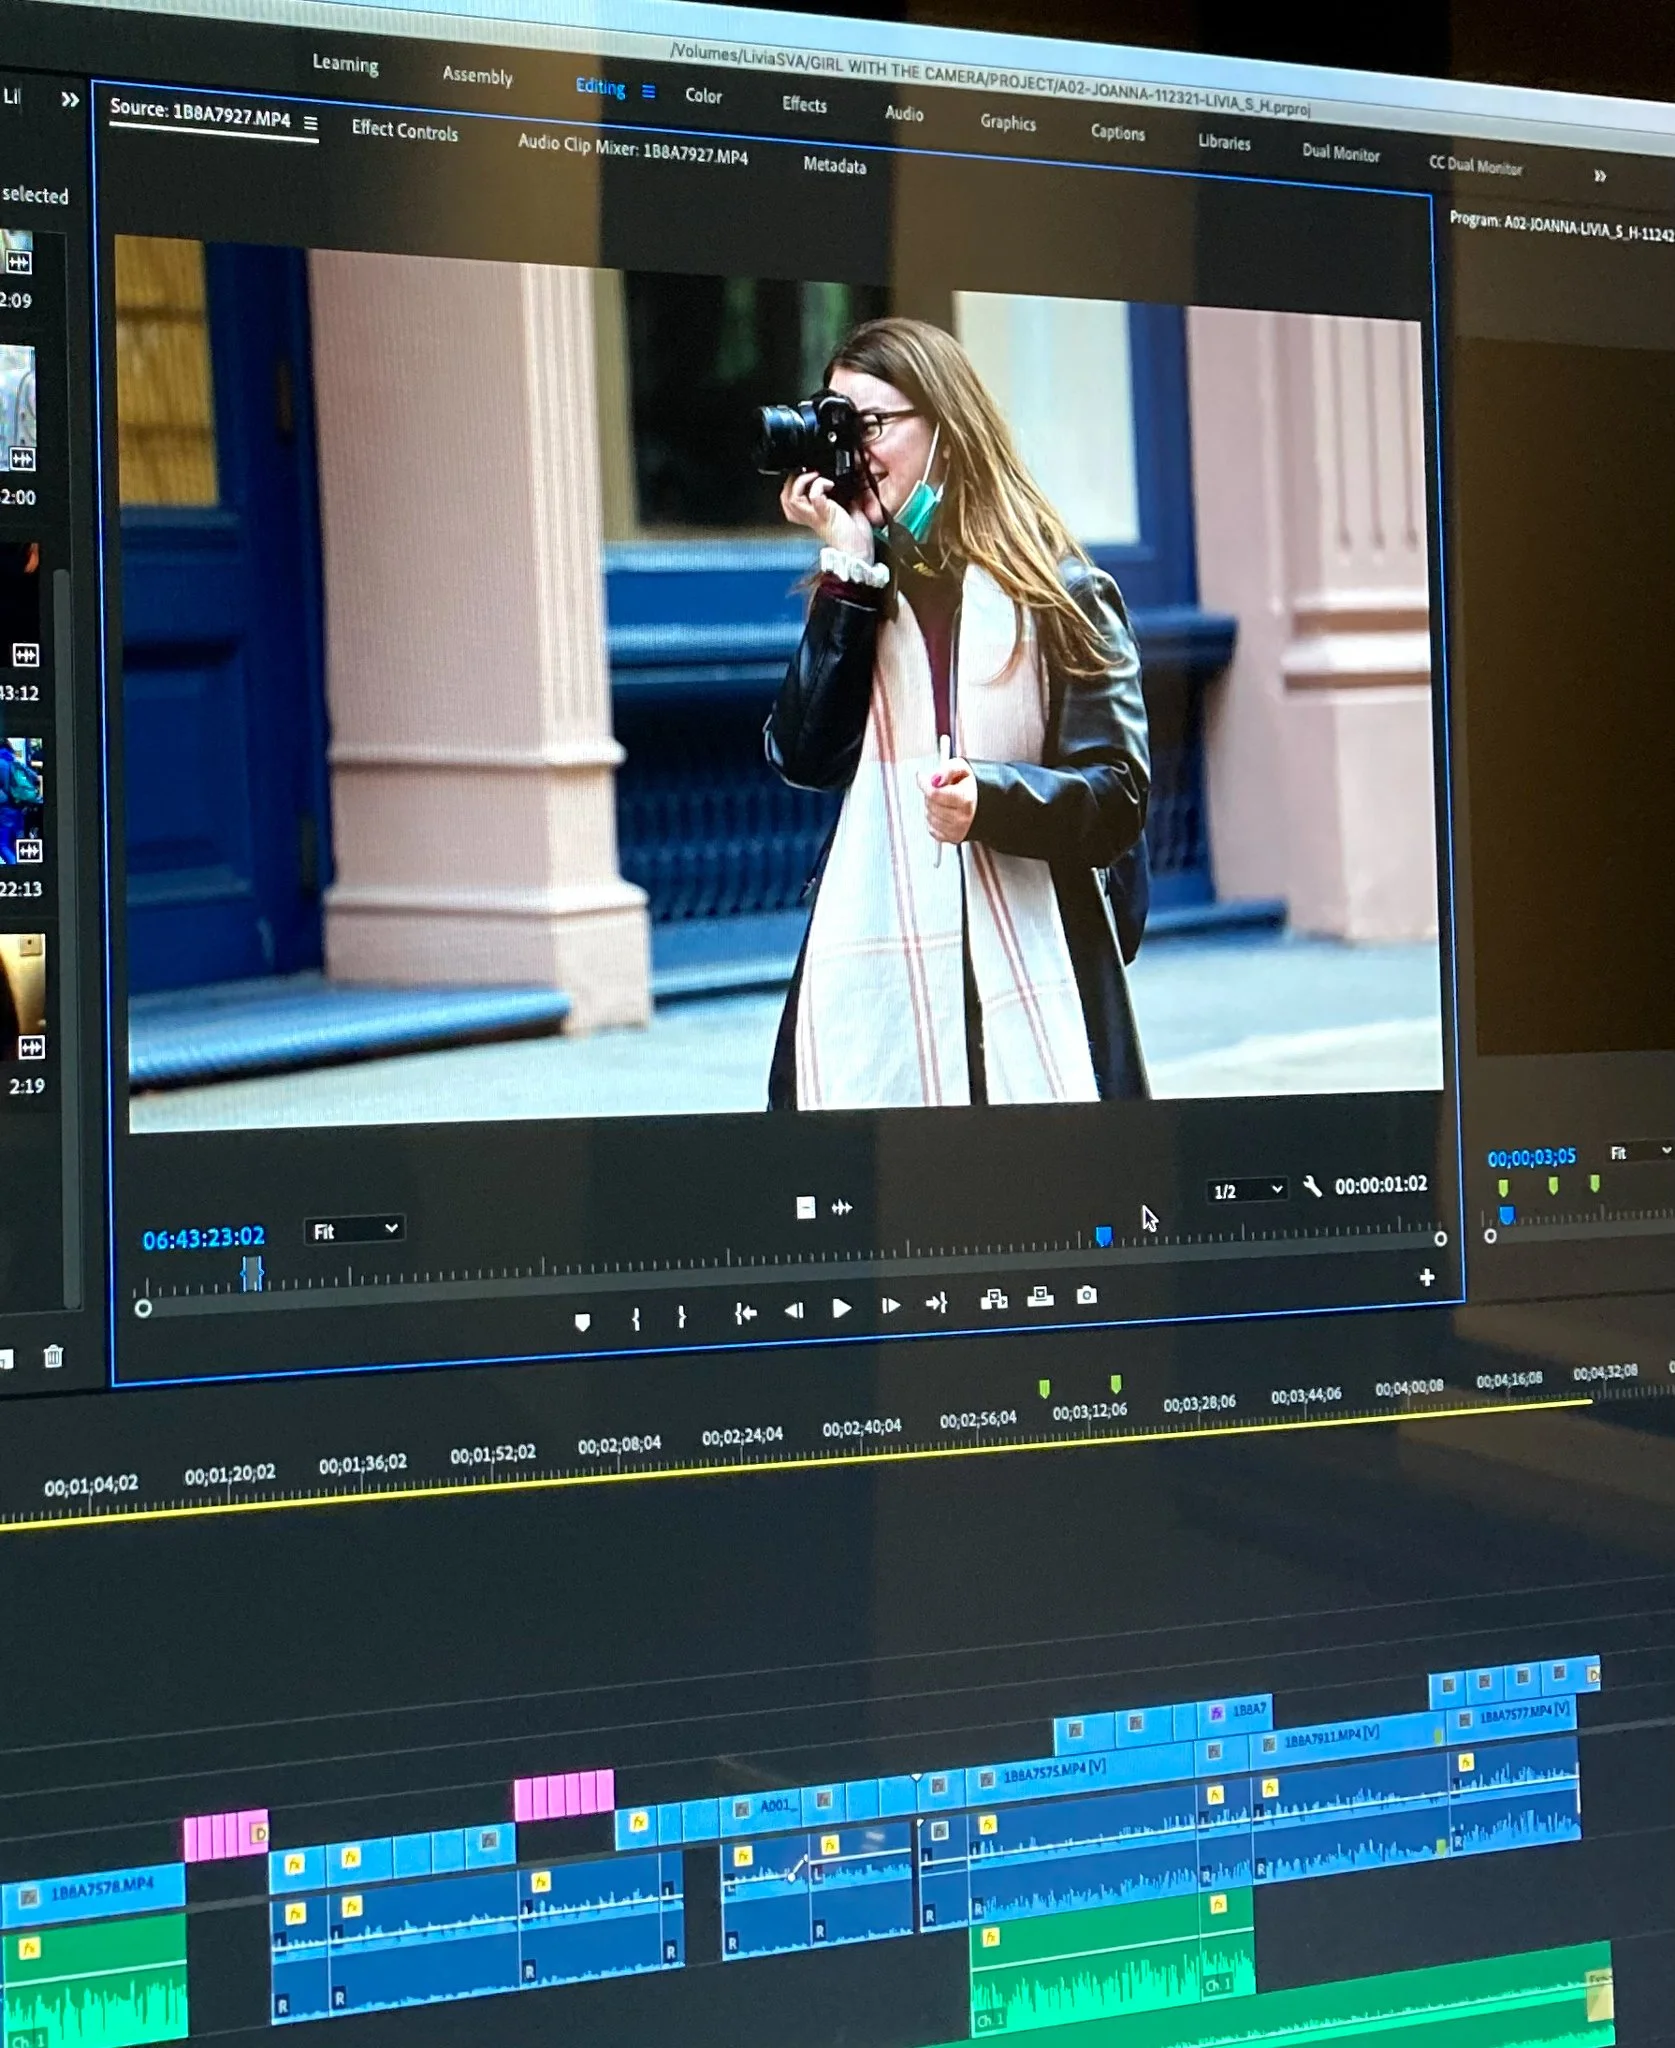Select the project thumbnail above 2:00
This screenshot has height=2048, width=1675.
[x=17, y=408]
